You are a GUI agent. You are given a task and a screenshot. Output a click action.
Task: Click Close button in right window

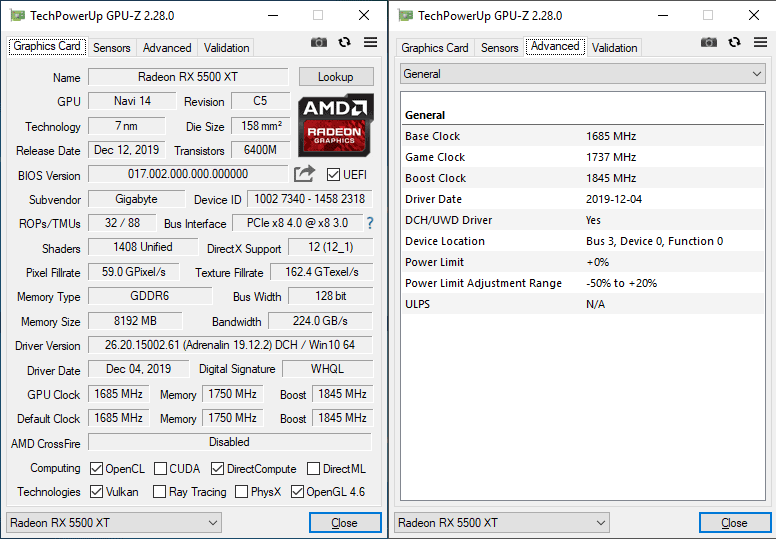(735, 523)
